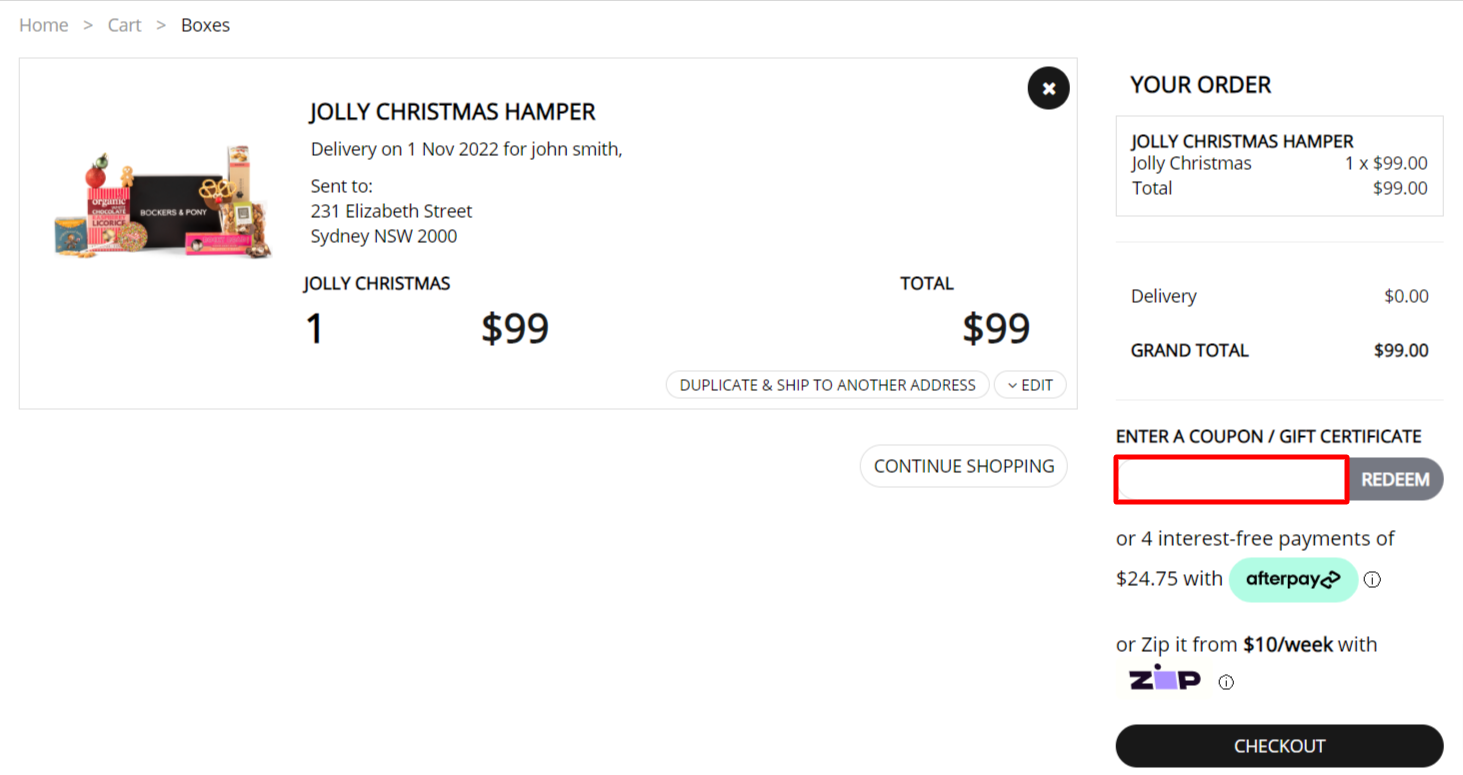Click the quantity 1 under Jolly Christmas
The image size is (1463, 775).
click(314, 329)
